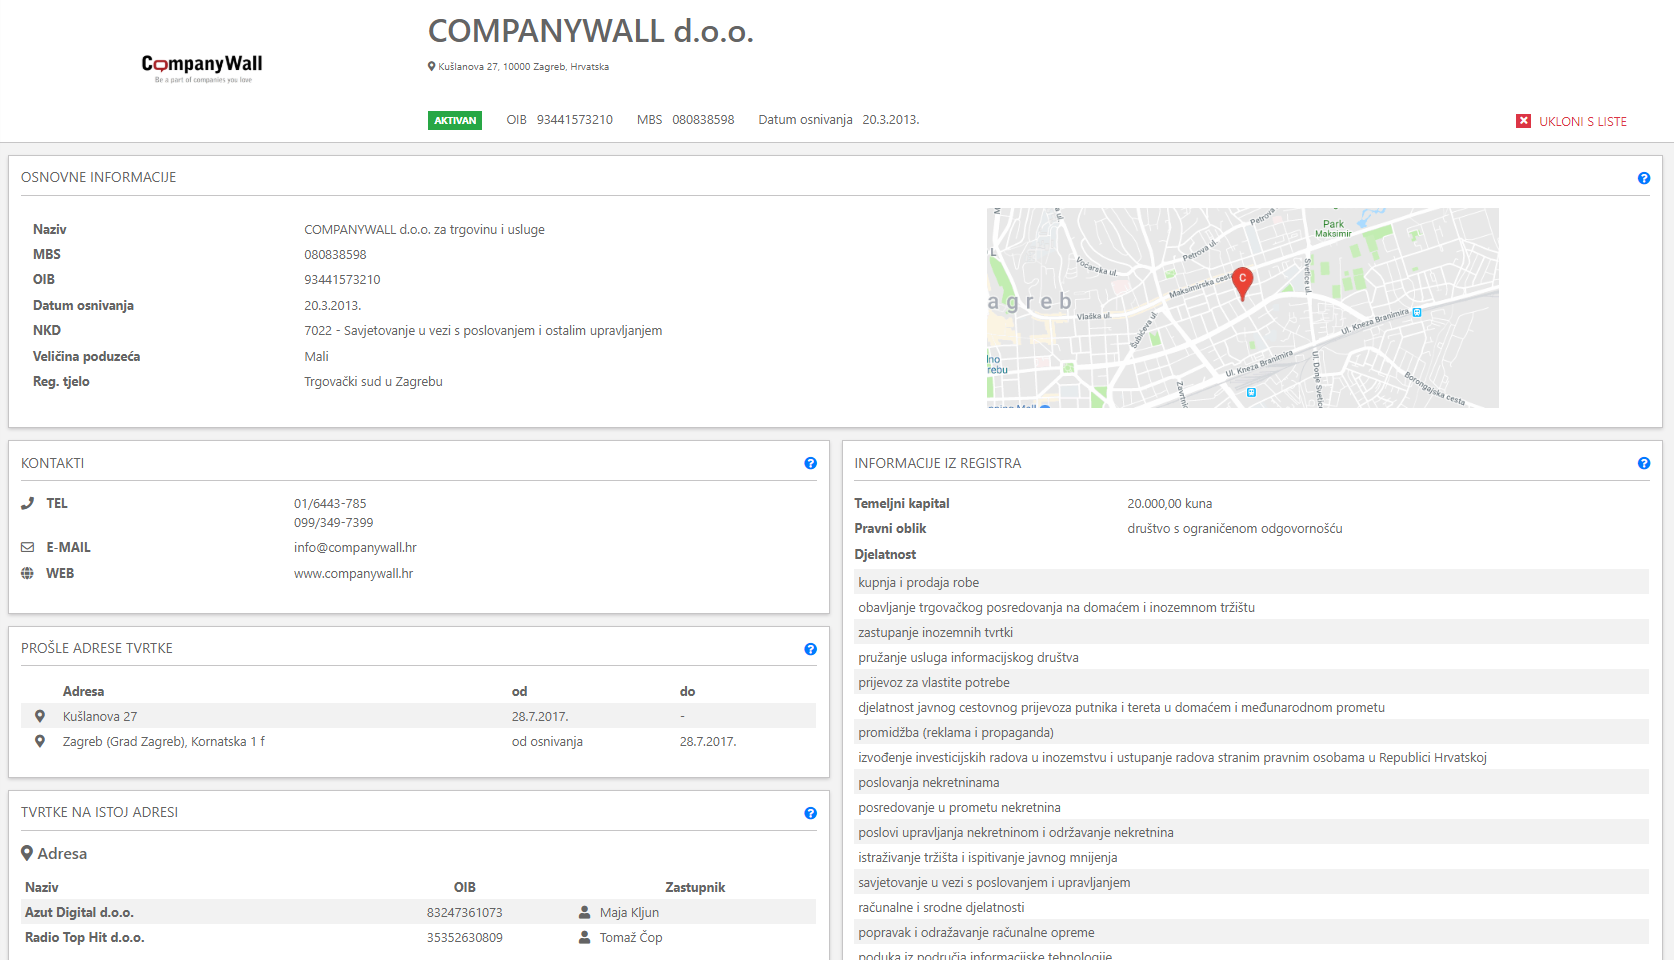Click the red X icon beside UKLONI S LISTE

tap(1523, 121)
